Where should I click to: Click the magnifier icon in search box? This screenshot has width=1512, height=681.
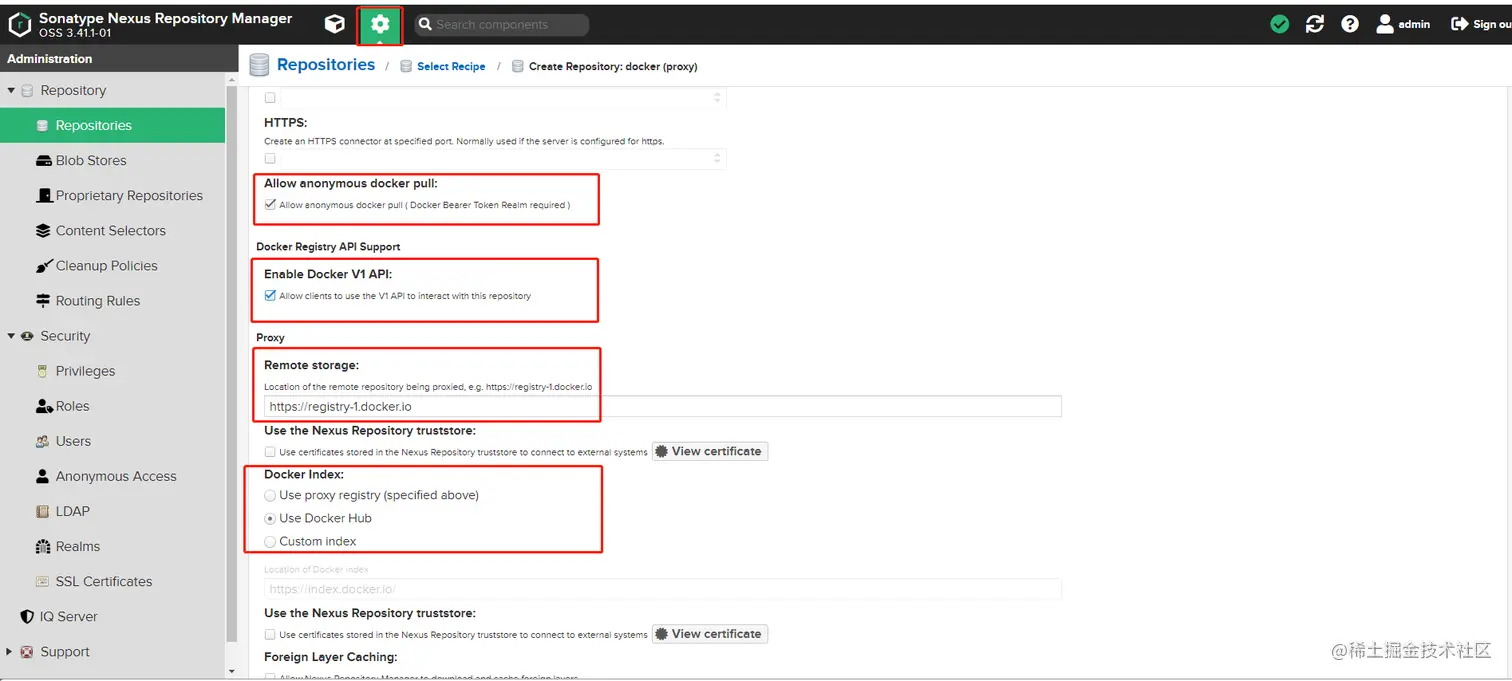coord(425,24)
